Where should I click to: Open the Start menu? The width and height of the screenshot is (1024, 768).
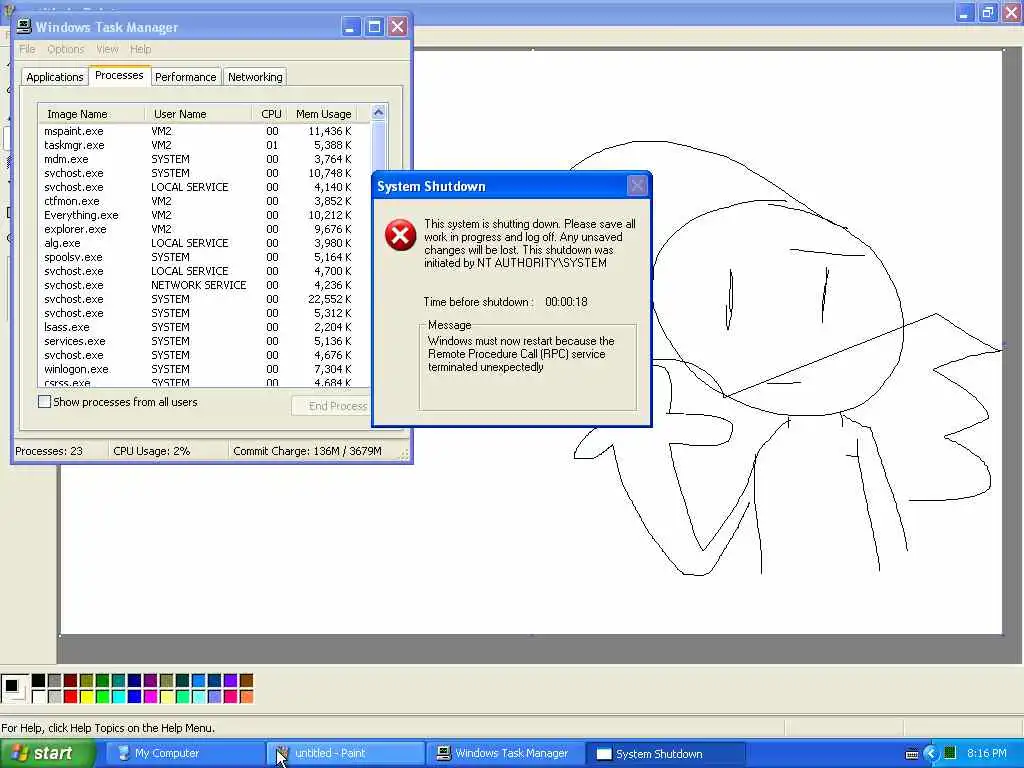pyautogui.click(x=46, y=754)
